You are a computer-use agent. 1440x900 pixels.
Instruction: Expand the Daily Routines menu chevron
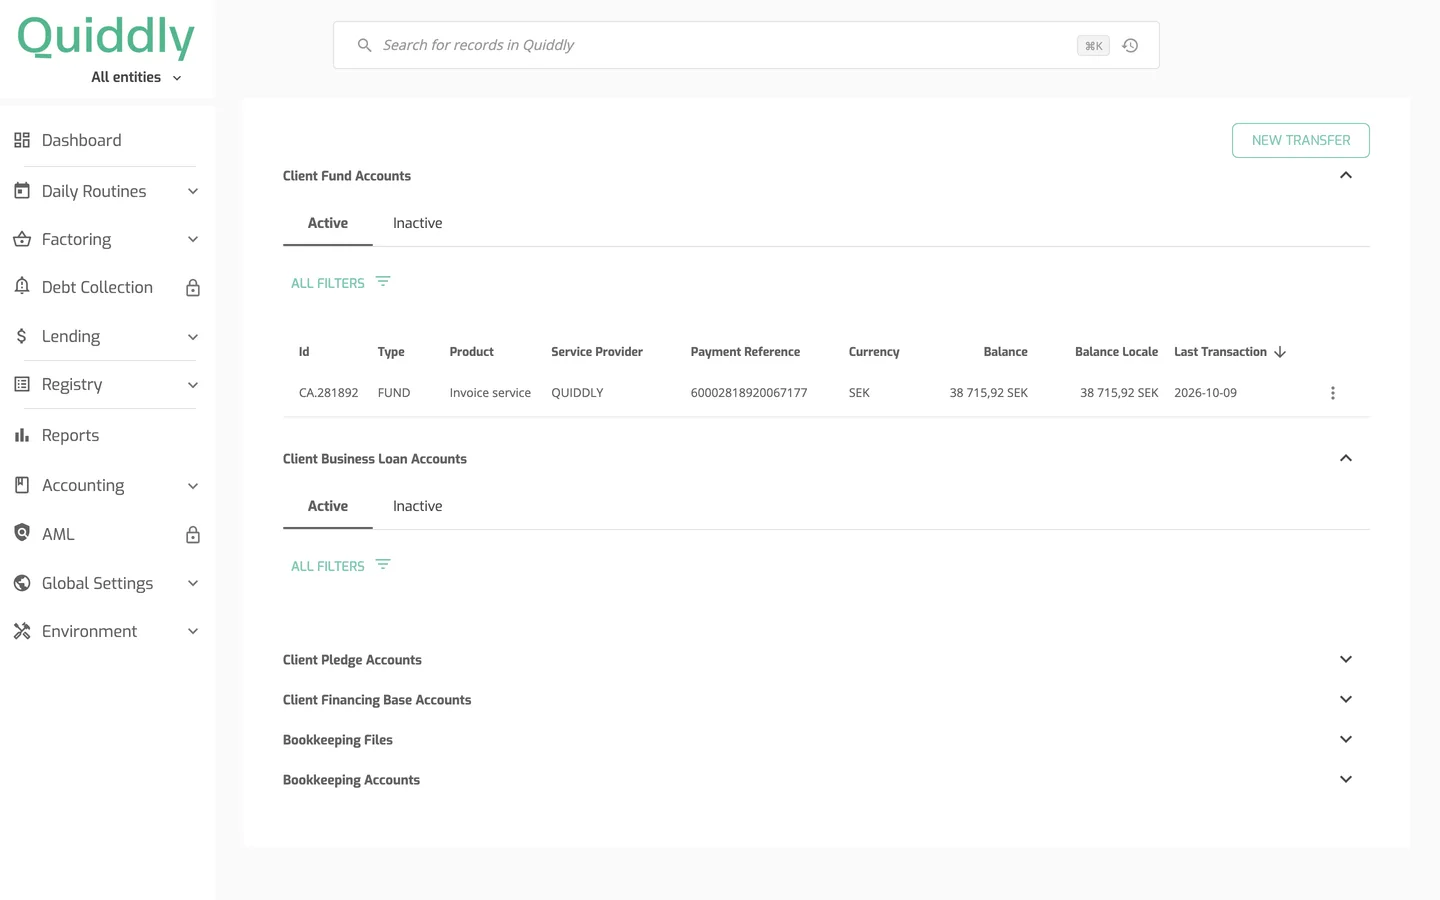[x=193, y=191]
